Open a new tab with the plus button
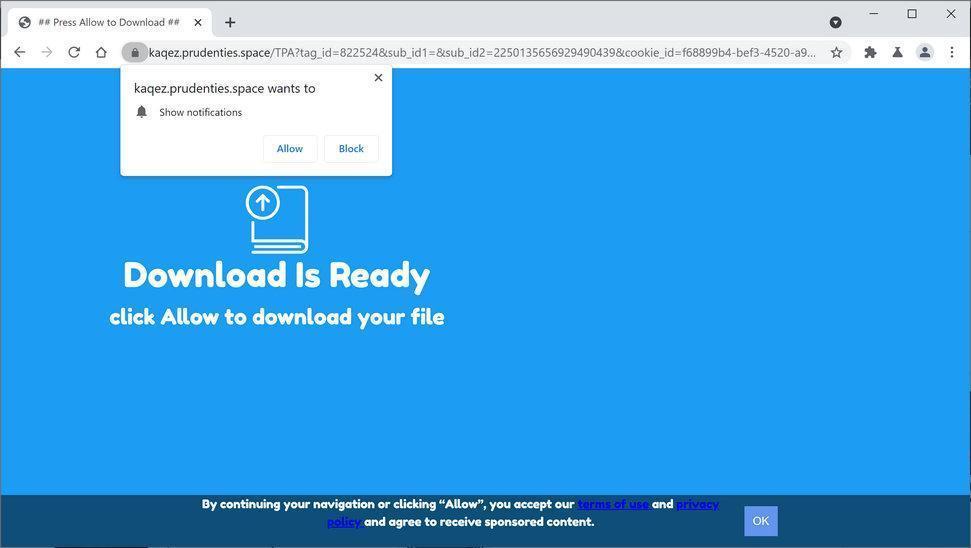Viewport: 971px width, 548px height. click(230, 22)
